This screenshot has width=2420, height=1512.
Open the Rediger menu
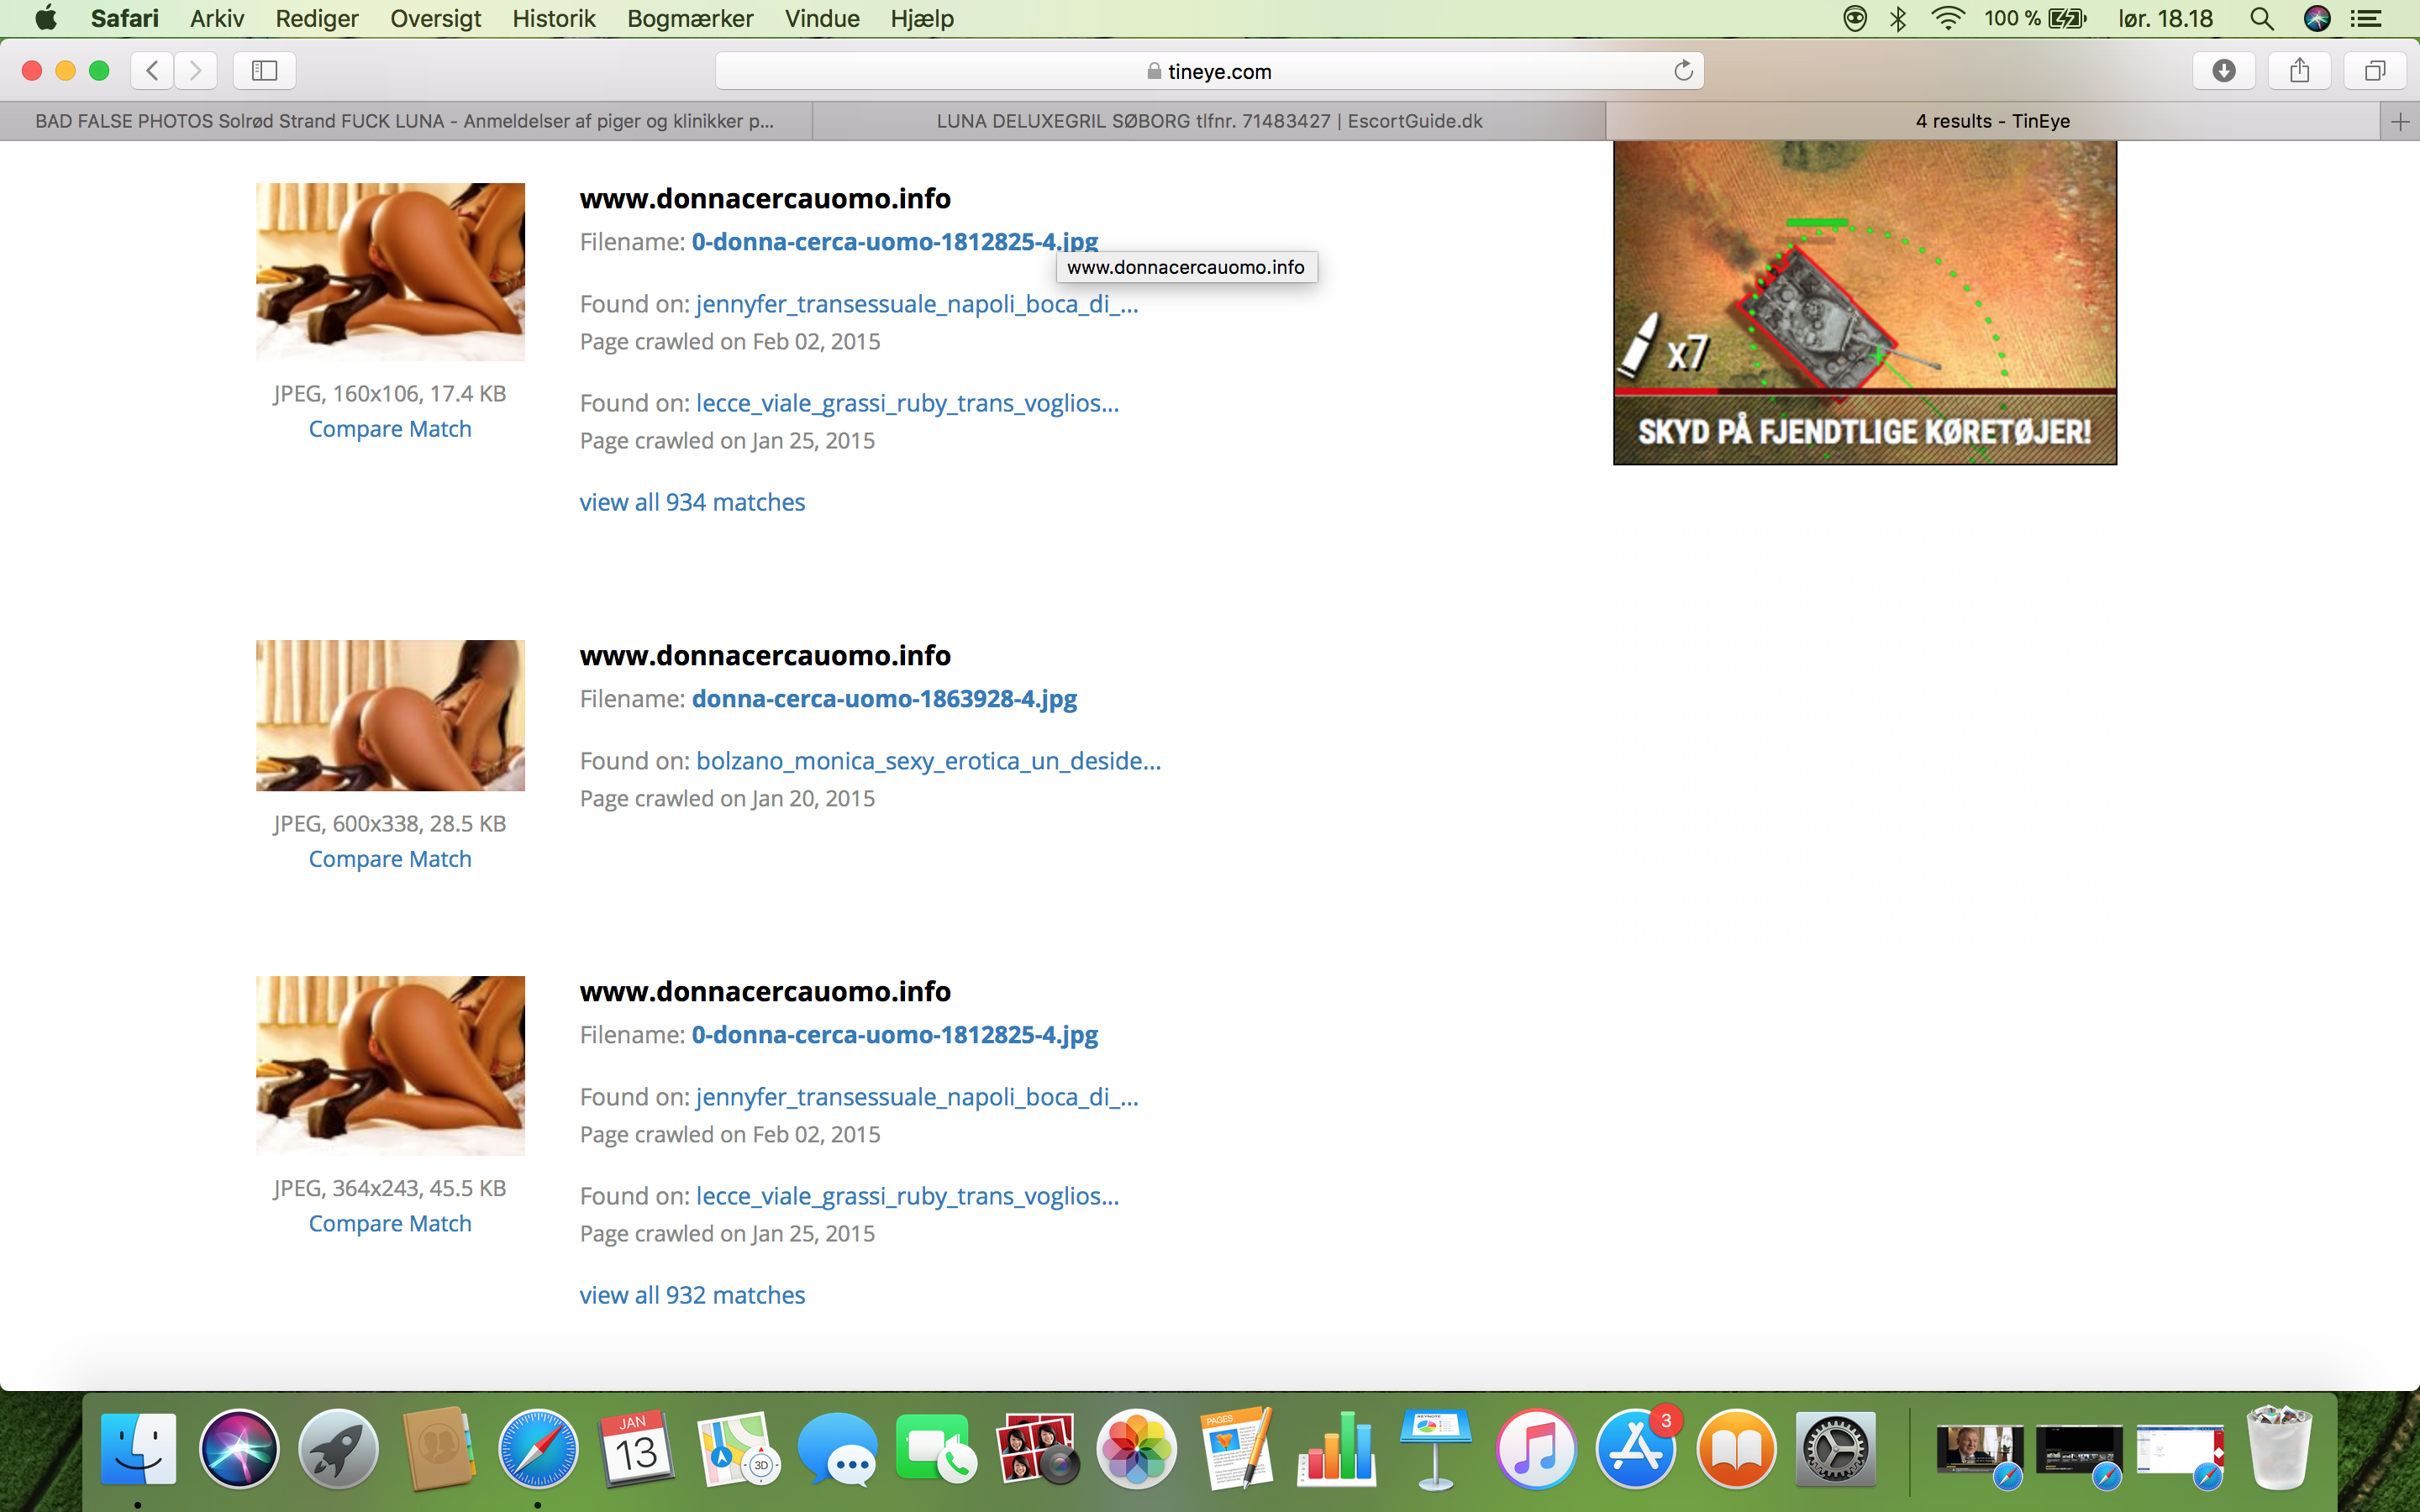pyautogui.click(x=317, y=18)
